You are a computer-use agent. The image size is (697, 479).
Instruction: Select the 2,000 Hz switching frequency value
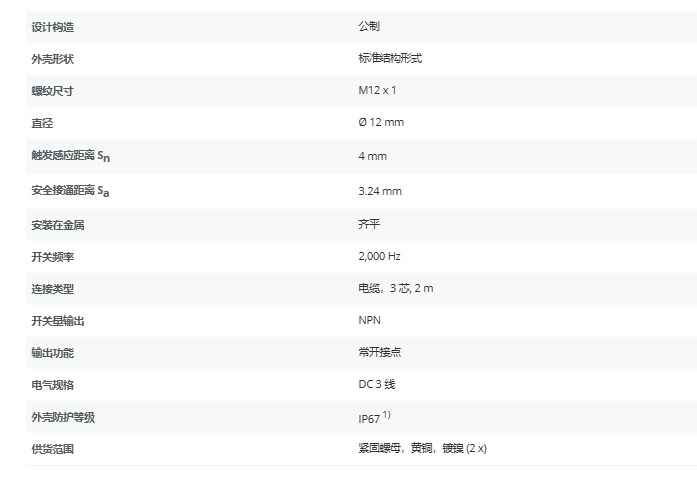pyautogui.click(x=379, y=257)
